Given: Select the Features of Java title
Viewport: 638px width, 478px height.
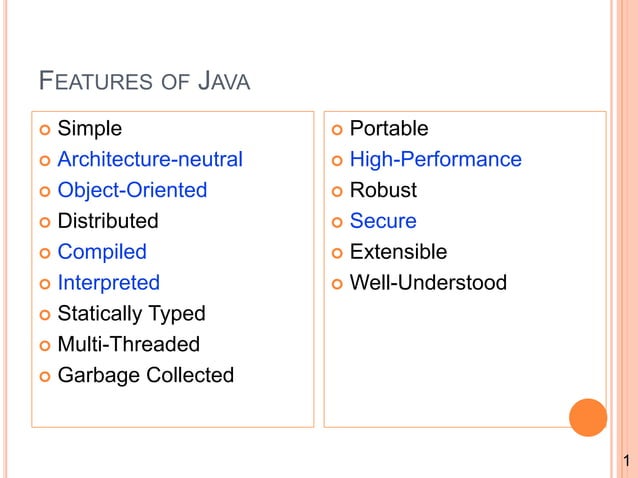Looking at the screenshot, I should (x=144, y=81).
